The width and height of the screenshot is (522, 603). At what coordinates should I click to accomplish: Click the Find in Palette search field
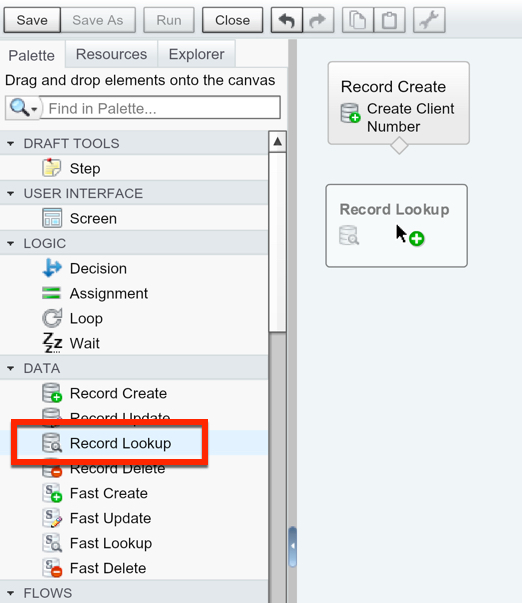(x=160, y=108)
